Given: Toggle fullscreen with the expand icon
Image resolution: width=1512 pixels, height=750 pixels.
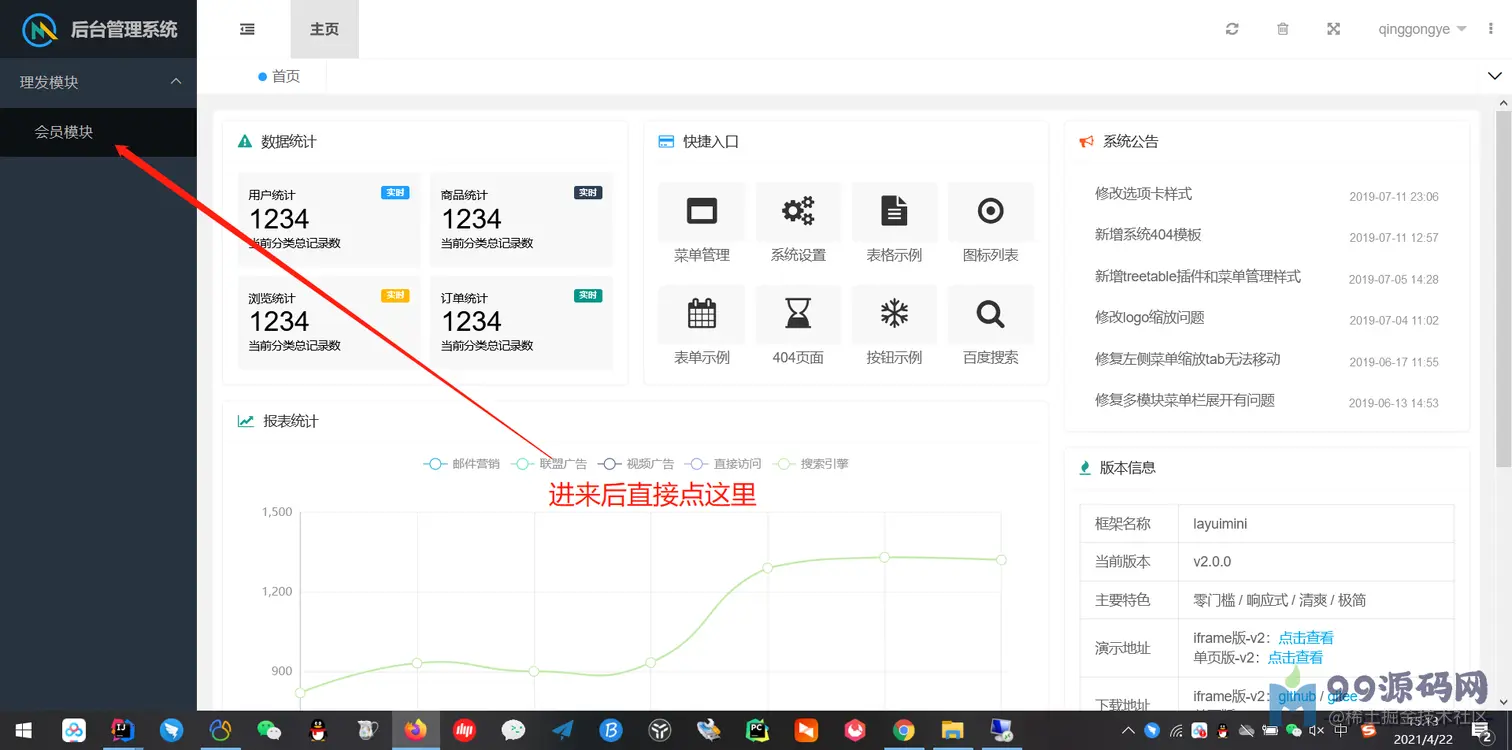Looking at the screenshot, I should (1334, 29).
